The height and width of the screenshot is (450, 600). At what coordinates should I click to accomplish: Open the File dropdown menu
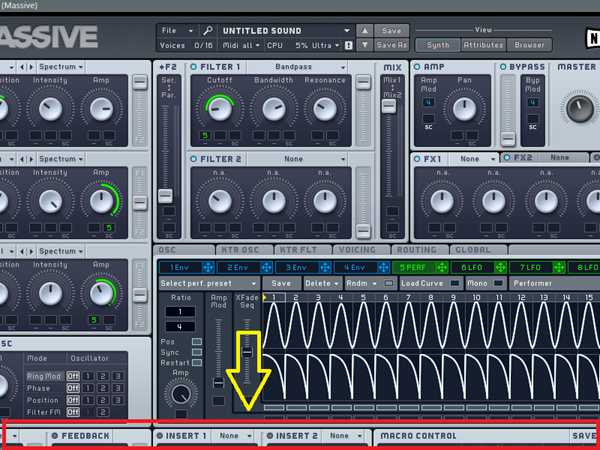coord(178,31)
